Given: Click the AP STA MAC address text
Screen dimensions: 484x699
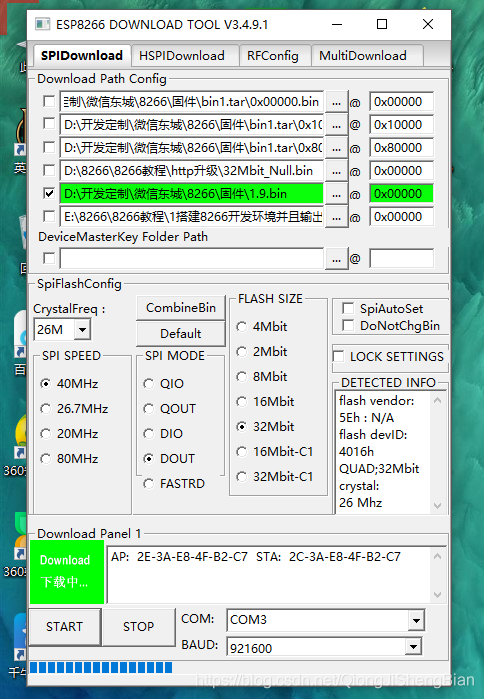Looking at the screenshot, I should (256, 556).
